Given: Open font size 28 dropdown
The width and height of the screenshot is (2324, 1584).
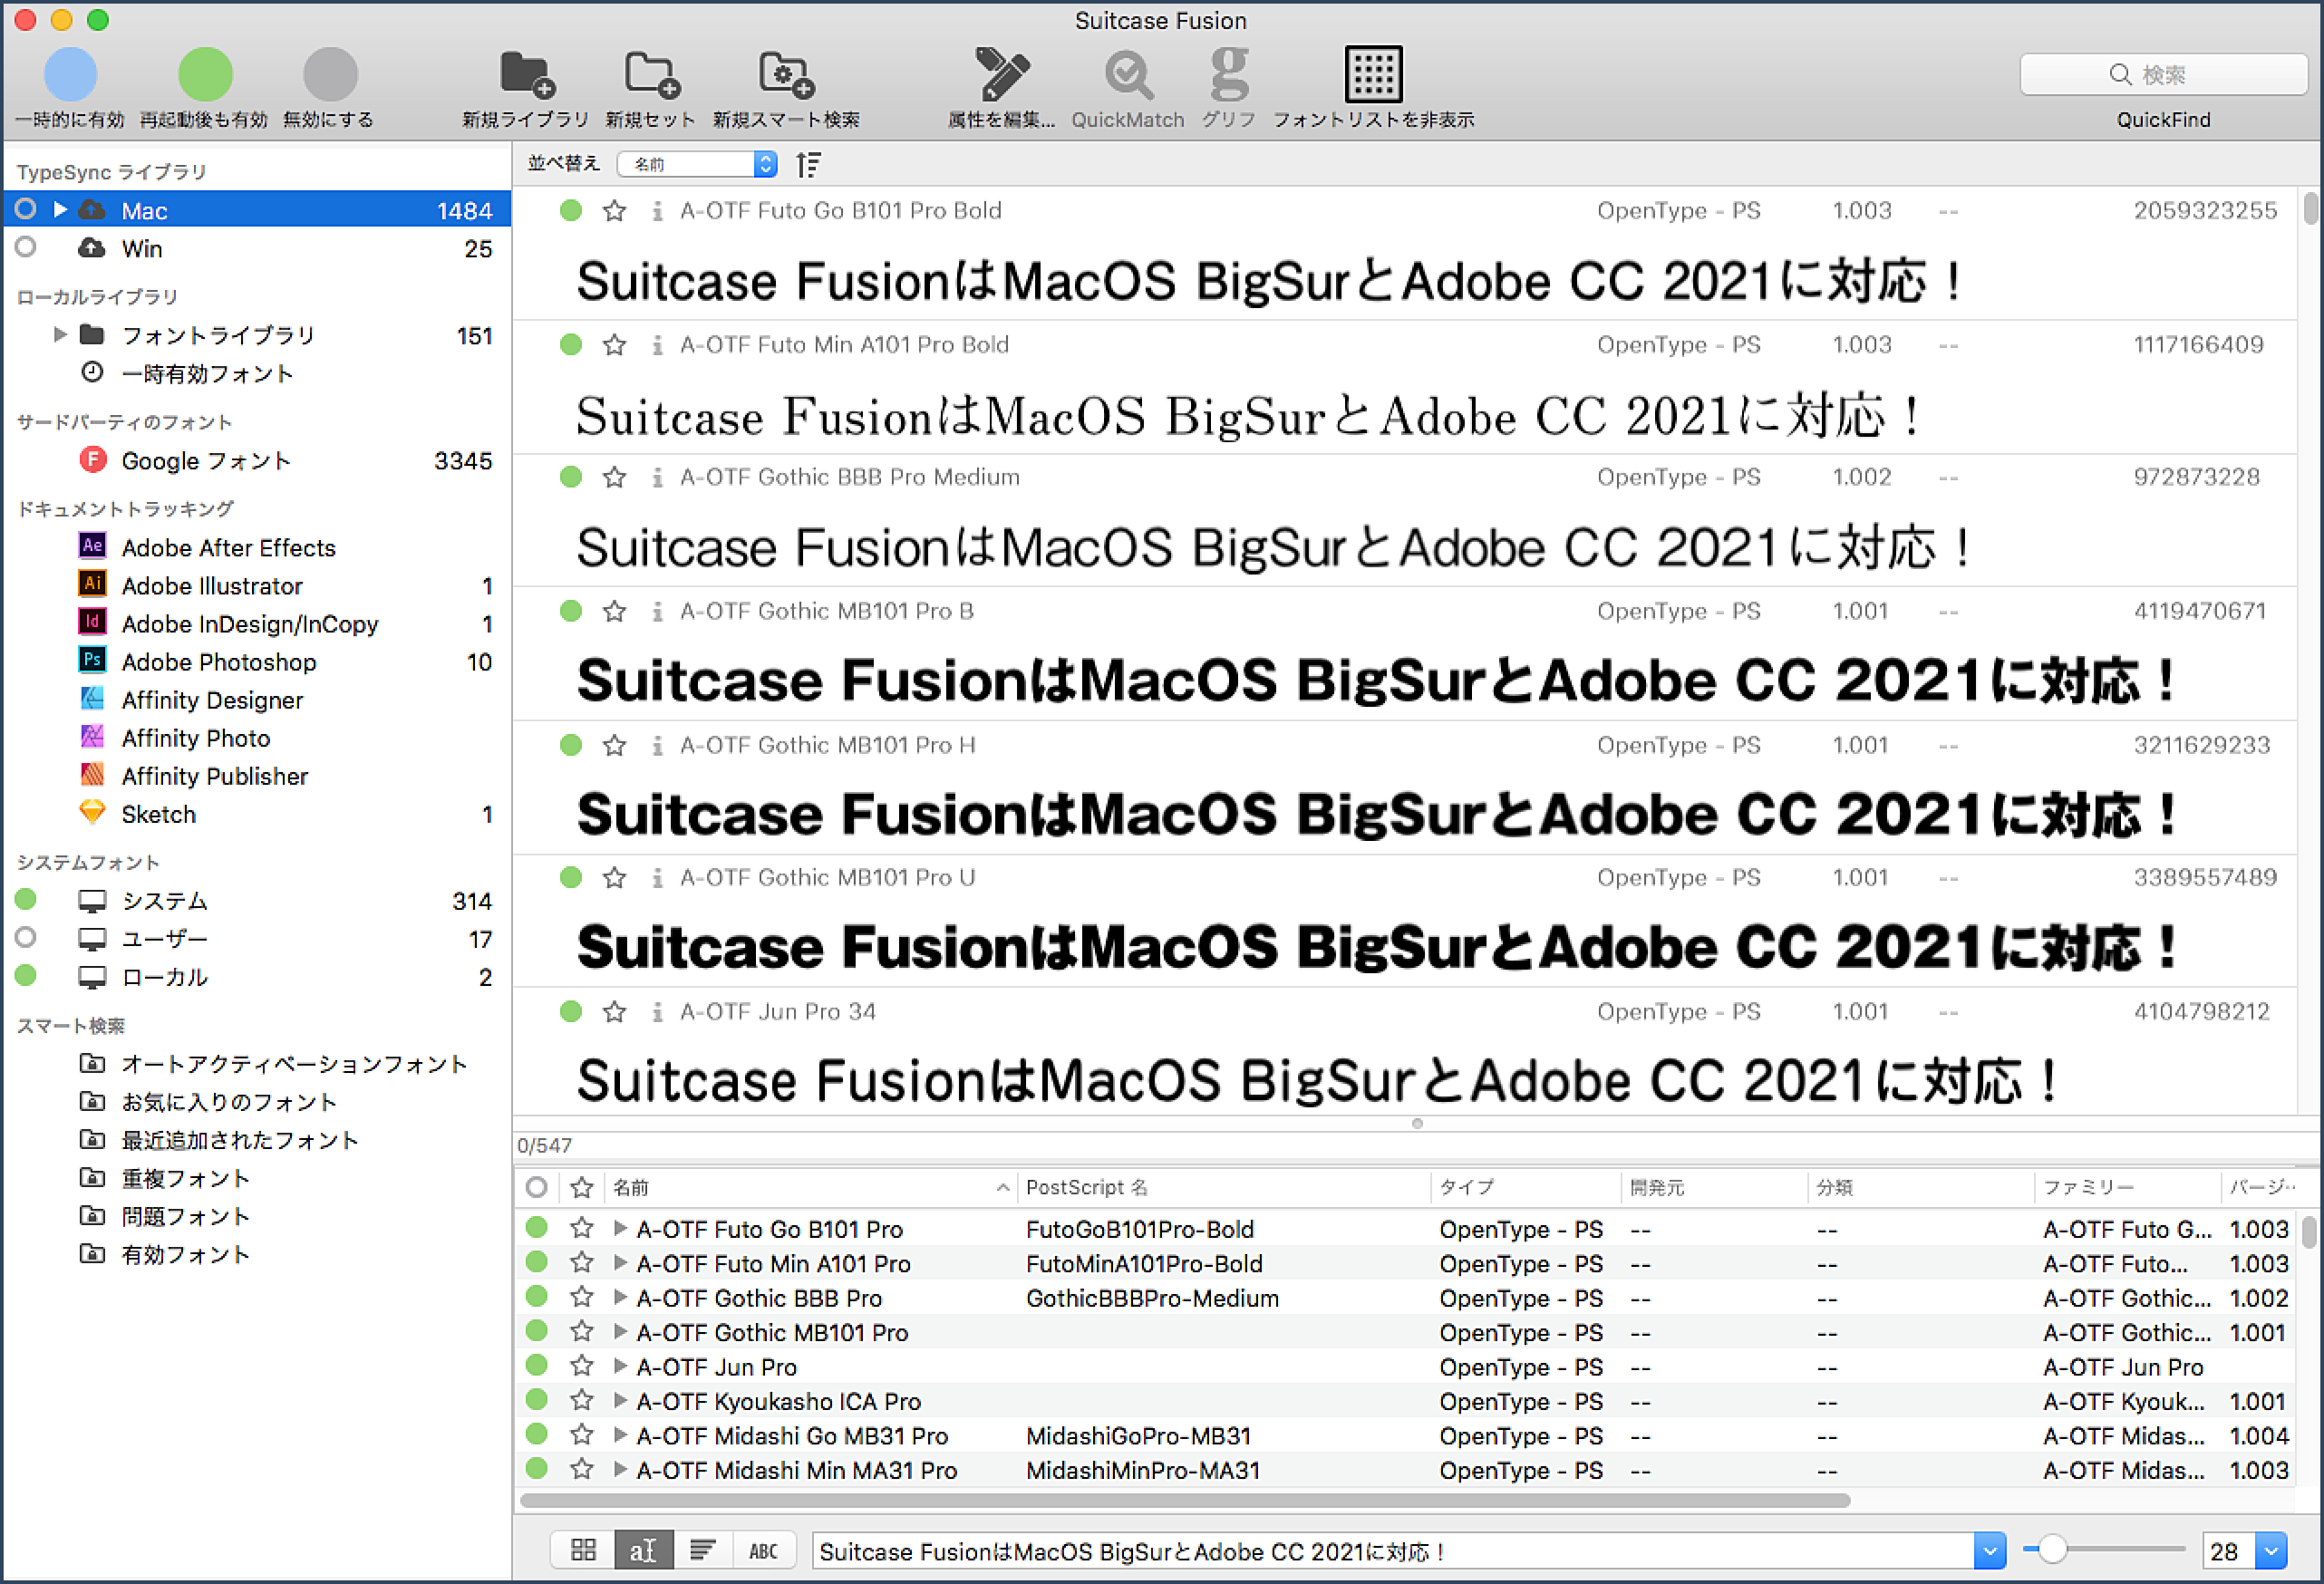Looking at the screenshot, I should point(2271,1551).
